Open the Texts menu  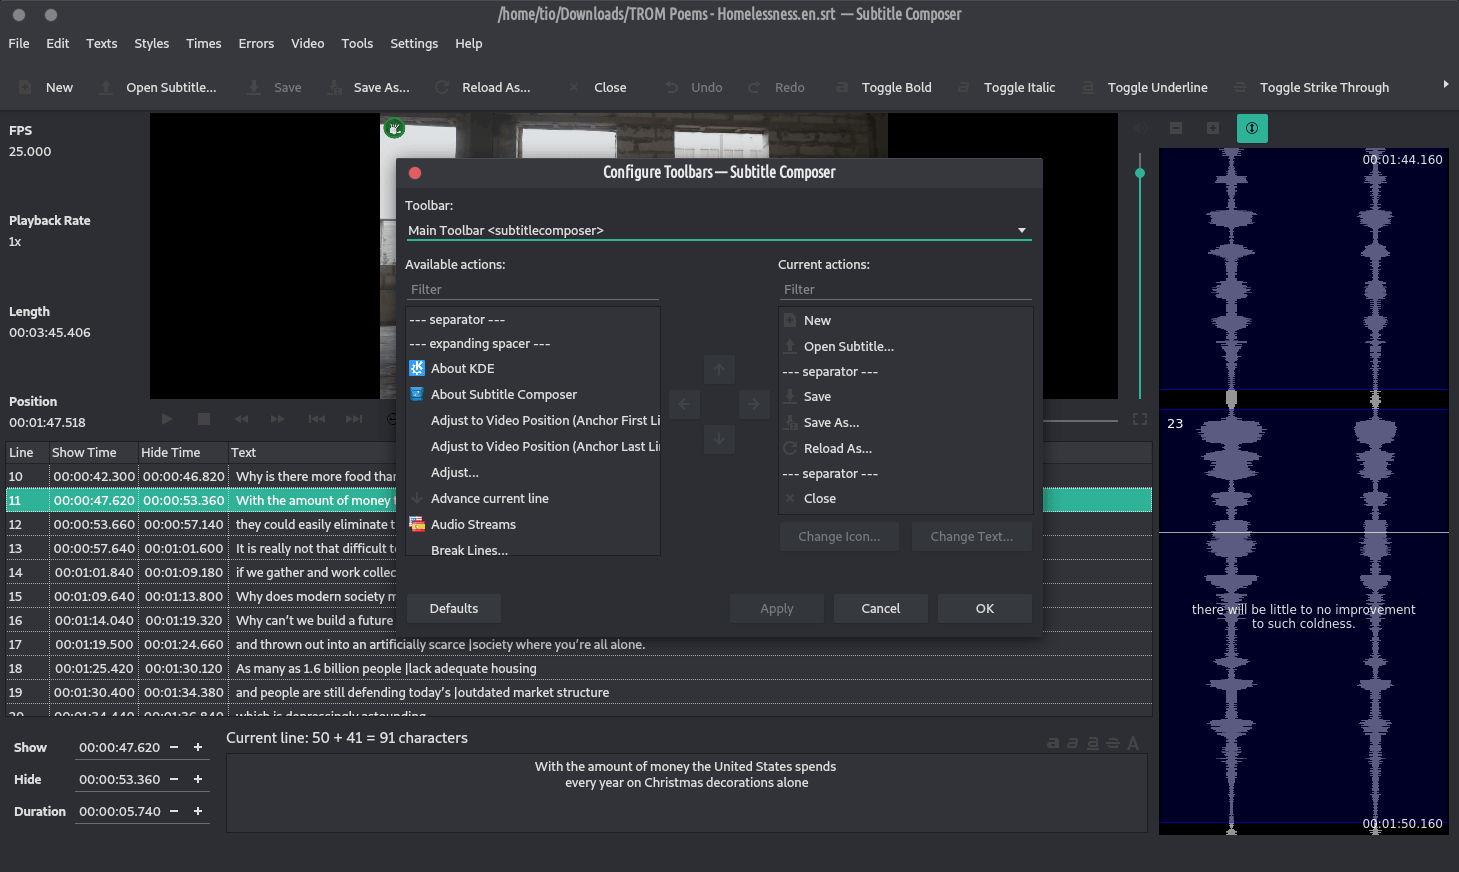101,43
